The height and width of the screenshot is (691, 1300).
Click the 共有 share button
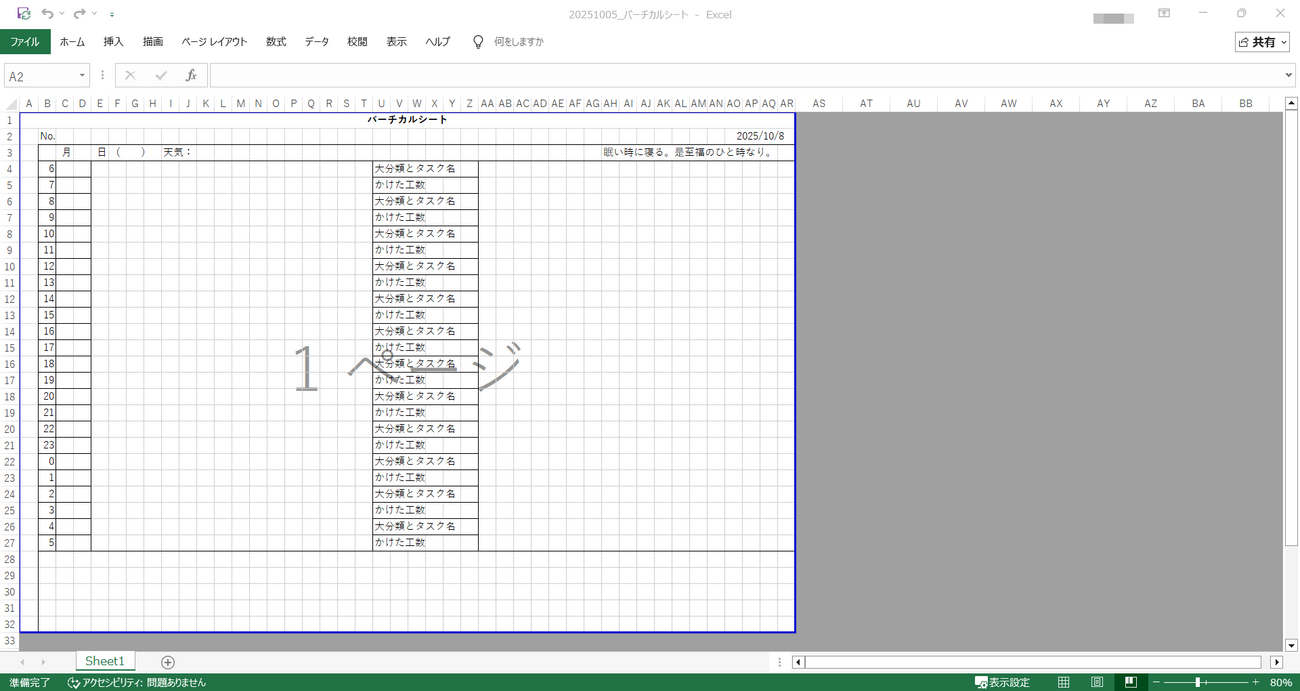(x=1262, y=42)
